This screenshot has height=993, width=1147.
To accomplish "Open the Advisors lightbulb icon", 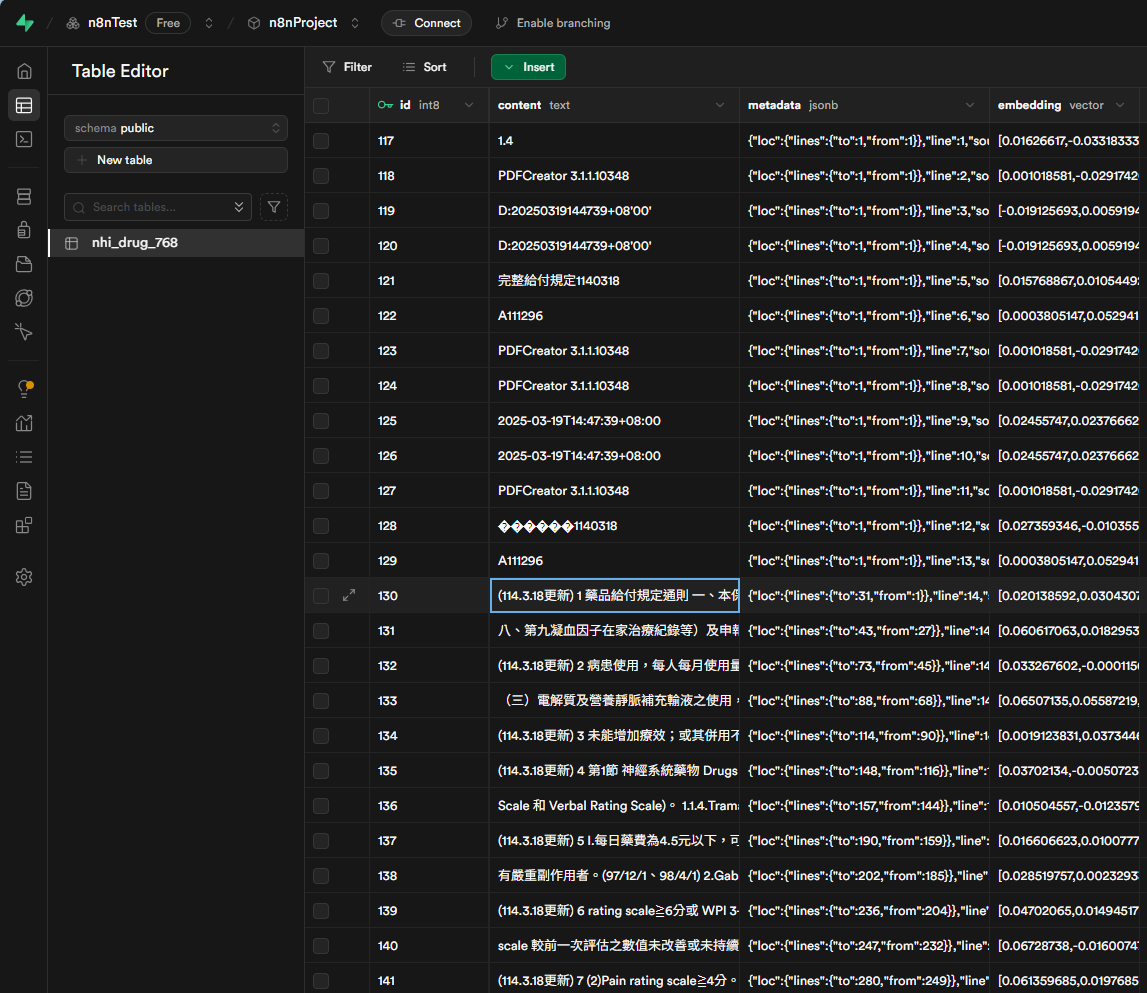I will point(24,389).
